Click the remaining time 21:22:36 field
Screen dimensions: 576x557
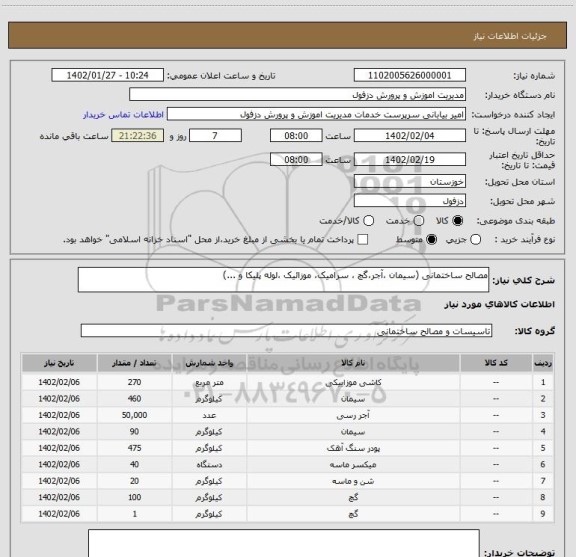tap(138, 136)
